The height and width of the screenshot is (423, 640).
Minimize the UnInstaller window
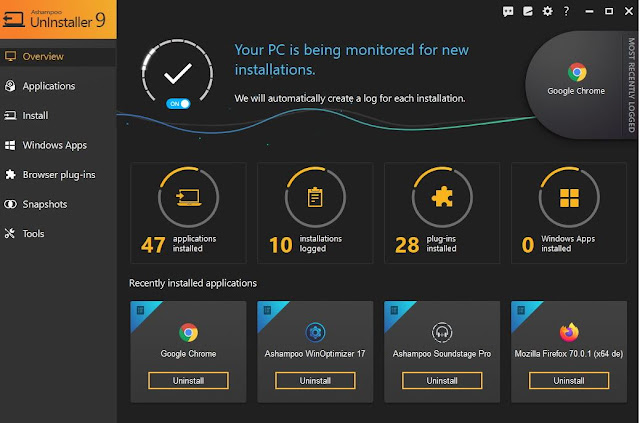click(589, 11)
